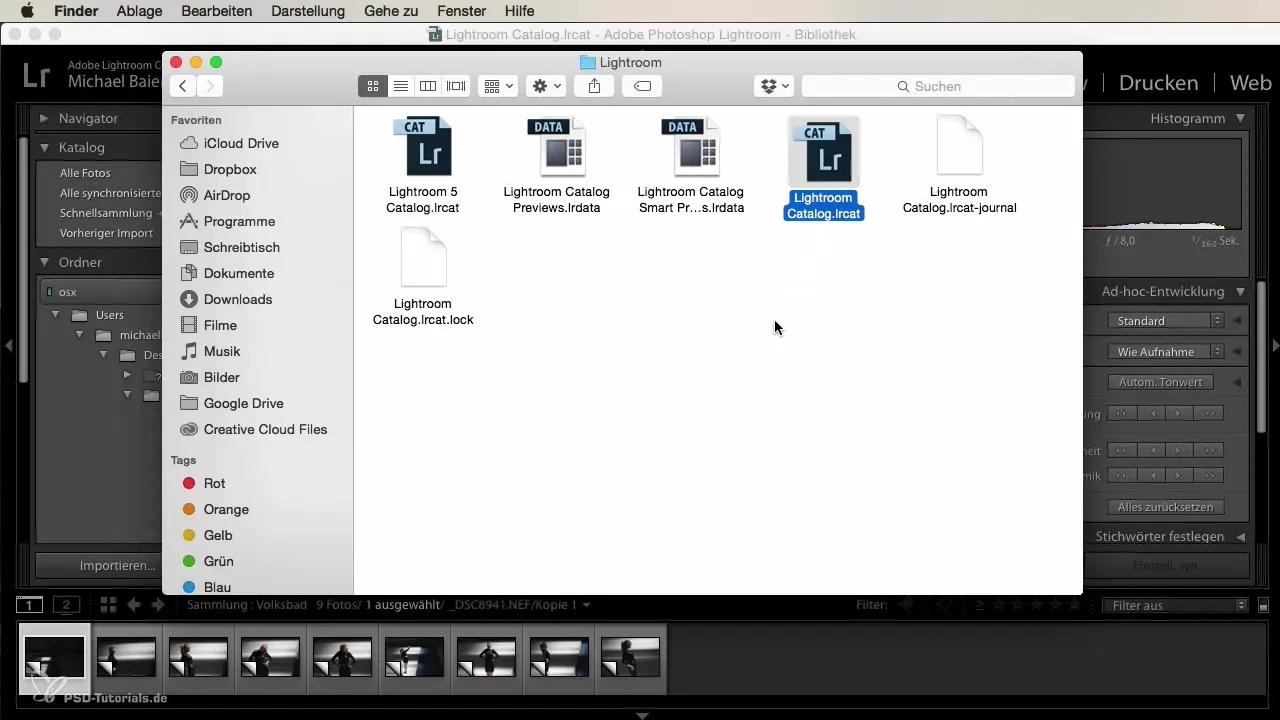
Task: Collapse the Histogramm panel
Action: pyautogui.click(x=1240, y=118)
